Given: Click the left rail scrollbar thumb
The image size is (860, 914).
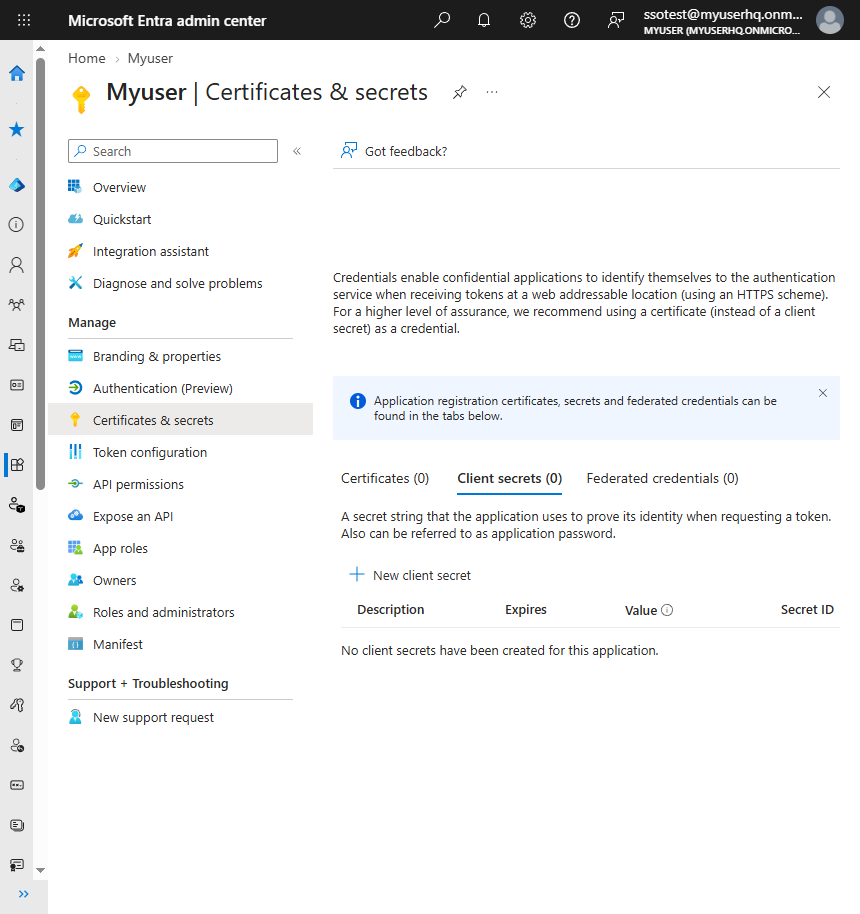Looking at the screenshot, I should coord(40,274).
